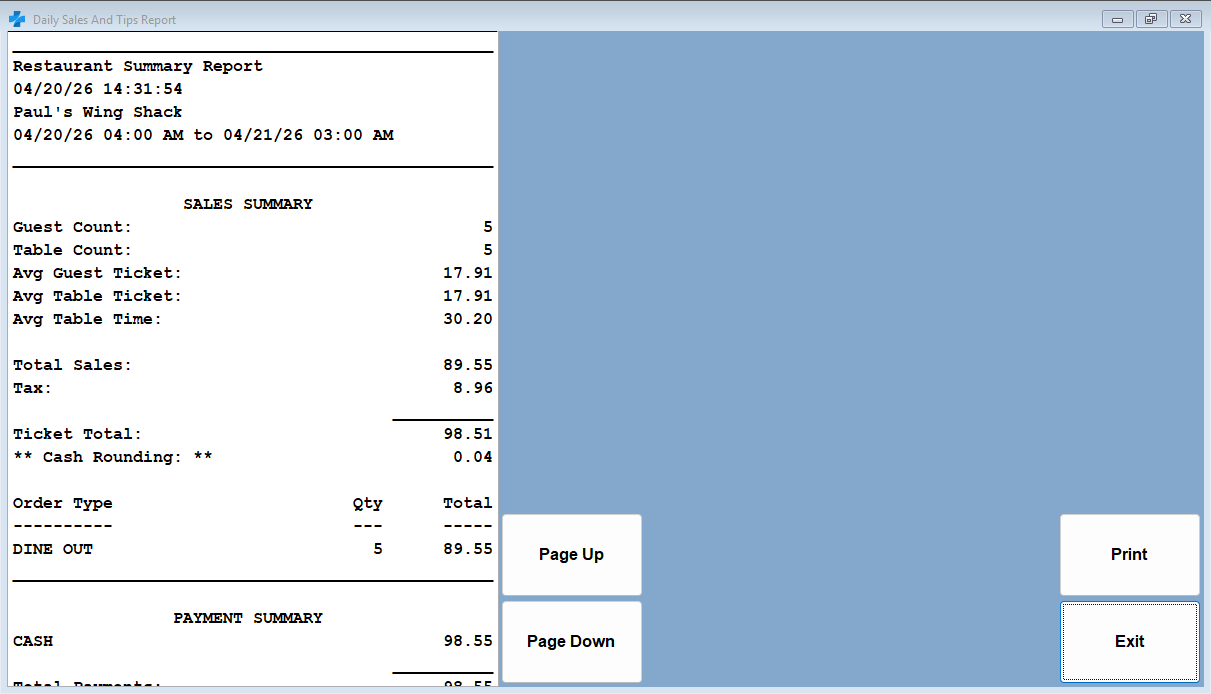The width and height of the screenshot is (1211, 694).
Task: Restore down the report window
Action: [1151, 19]
